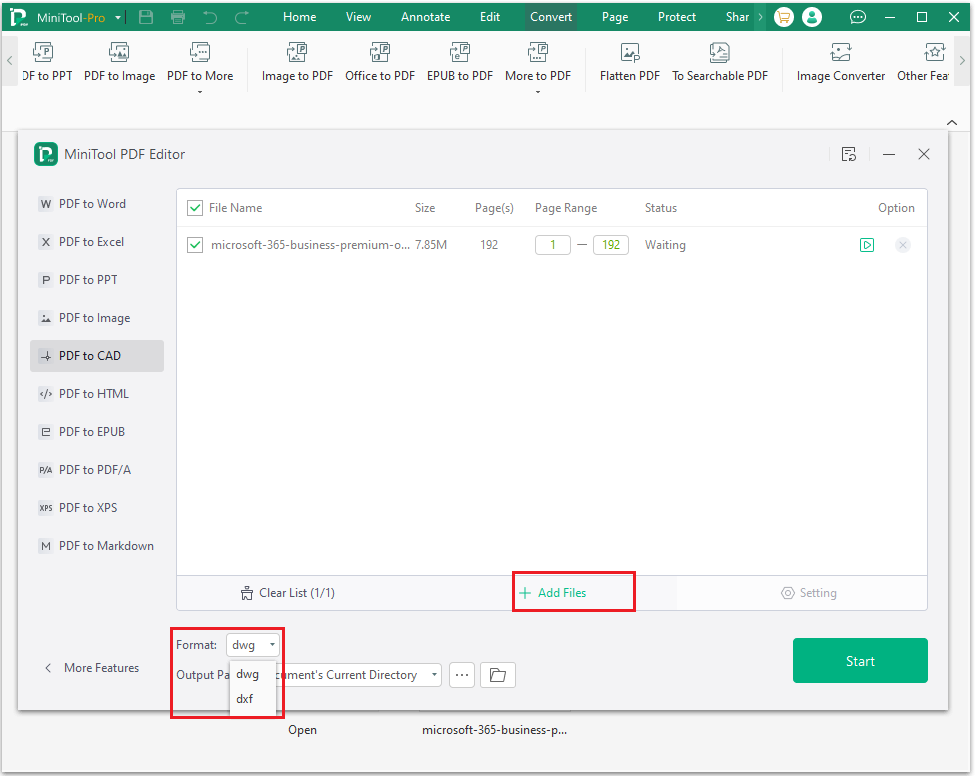The height and width of the screenshot is (776, 975).
Task: Open the shopping cart icon
Action: click(x=783, y=17)
